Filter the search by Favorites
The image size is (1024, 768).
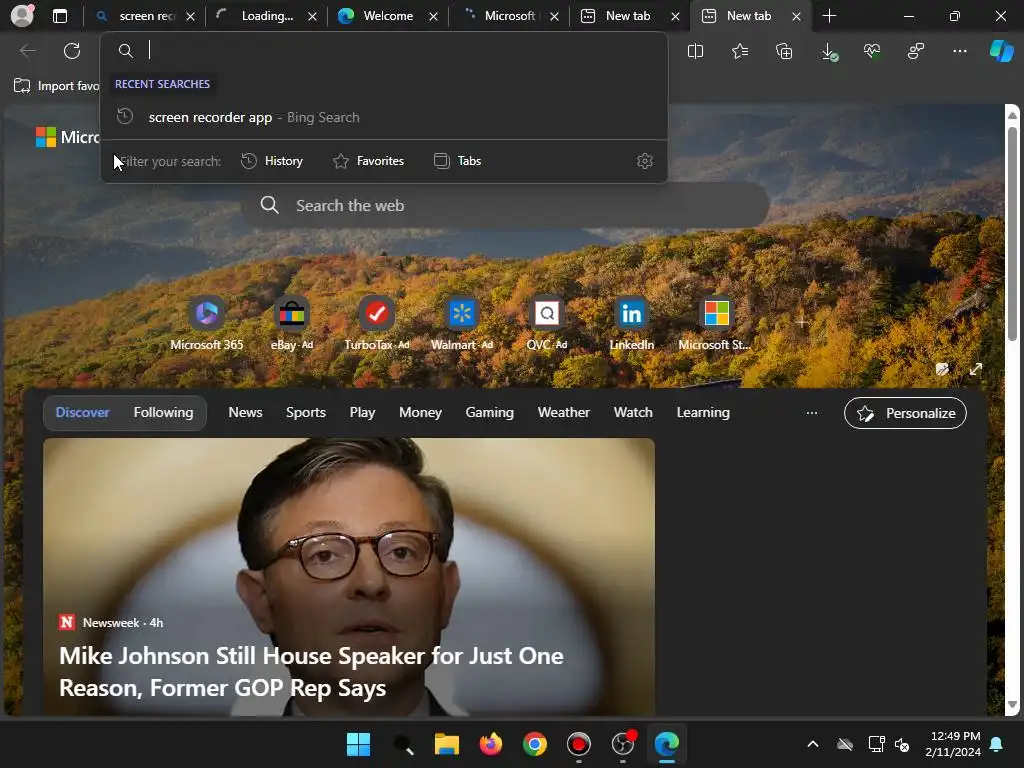pyautogui.click(x=368, y=161)
